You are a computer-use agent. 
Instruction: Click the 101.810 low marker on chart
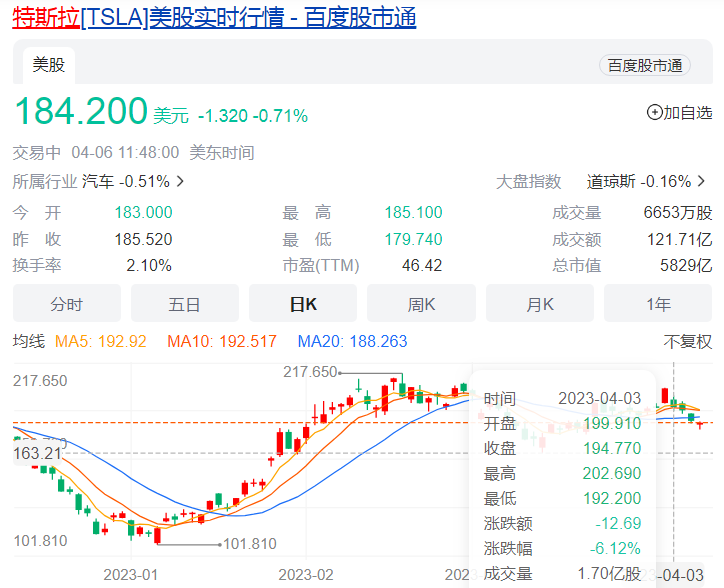coord(250,544)
